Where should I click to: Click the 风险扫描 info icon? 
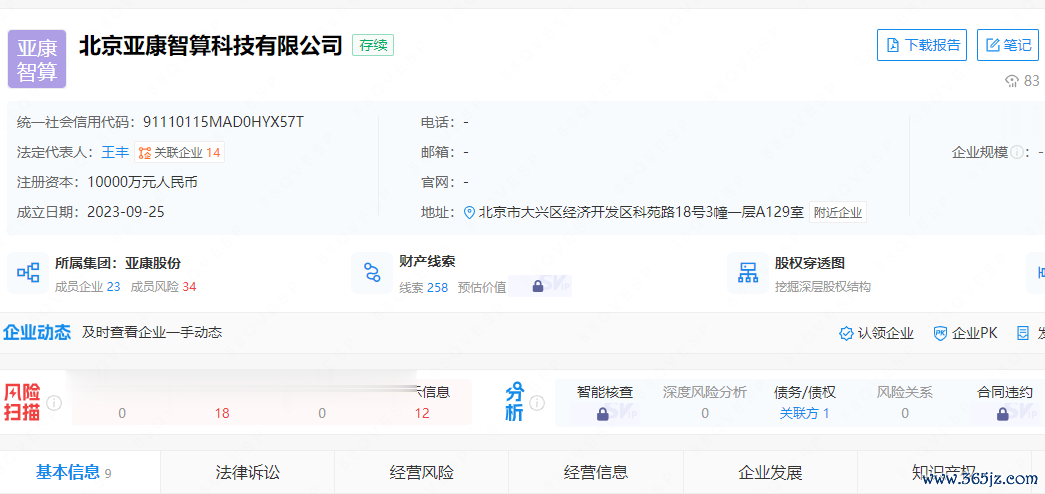[55, 403]
